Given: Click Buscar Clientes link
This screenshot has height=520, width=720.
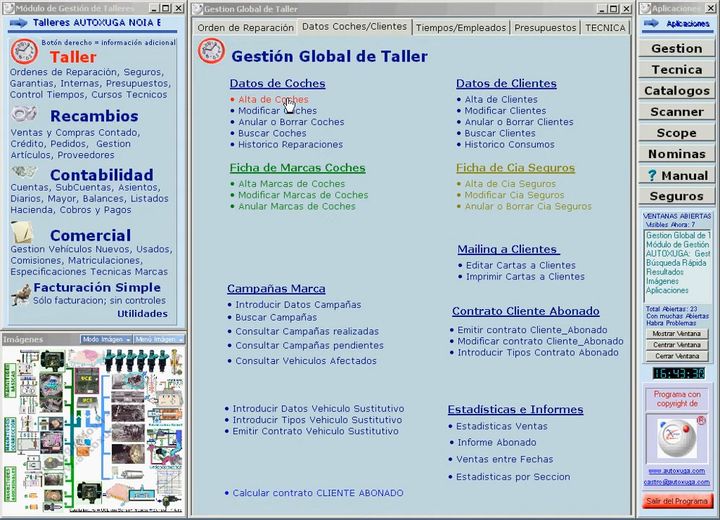Looking at the screenshot, I should (x=500, y=133).
